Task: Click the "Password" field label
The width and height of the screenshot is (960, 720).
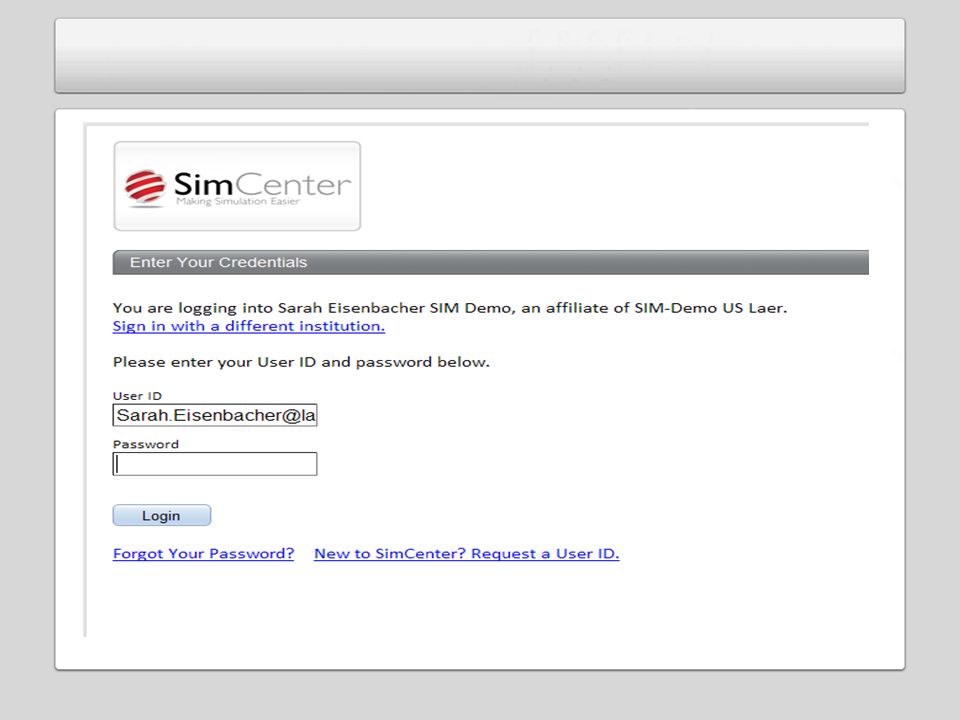Action: click(146, 444)
